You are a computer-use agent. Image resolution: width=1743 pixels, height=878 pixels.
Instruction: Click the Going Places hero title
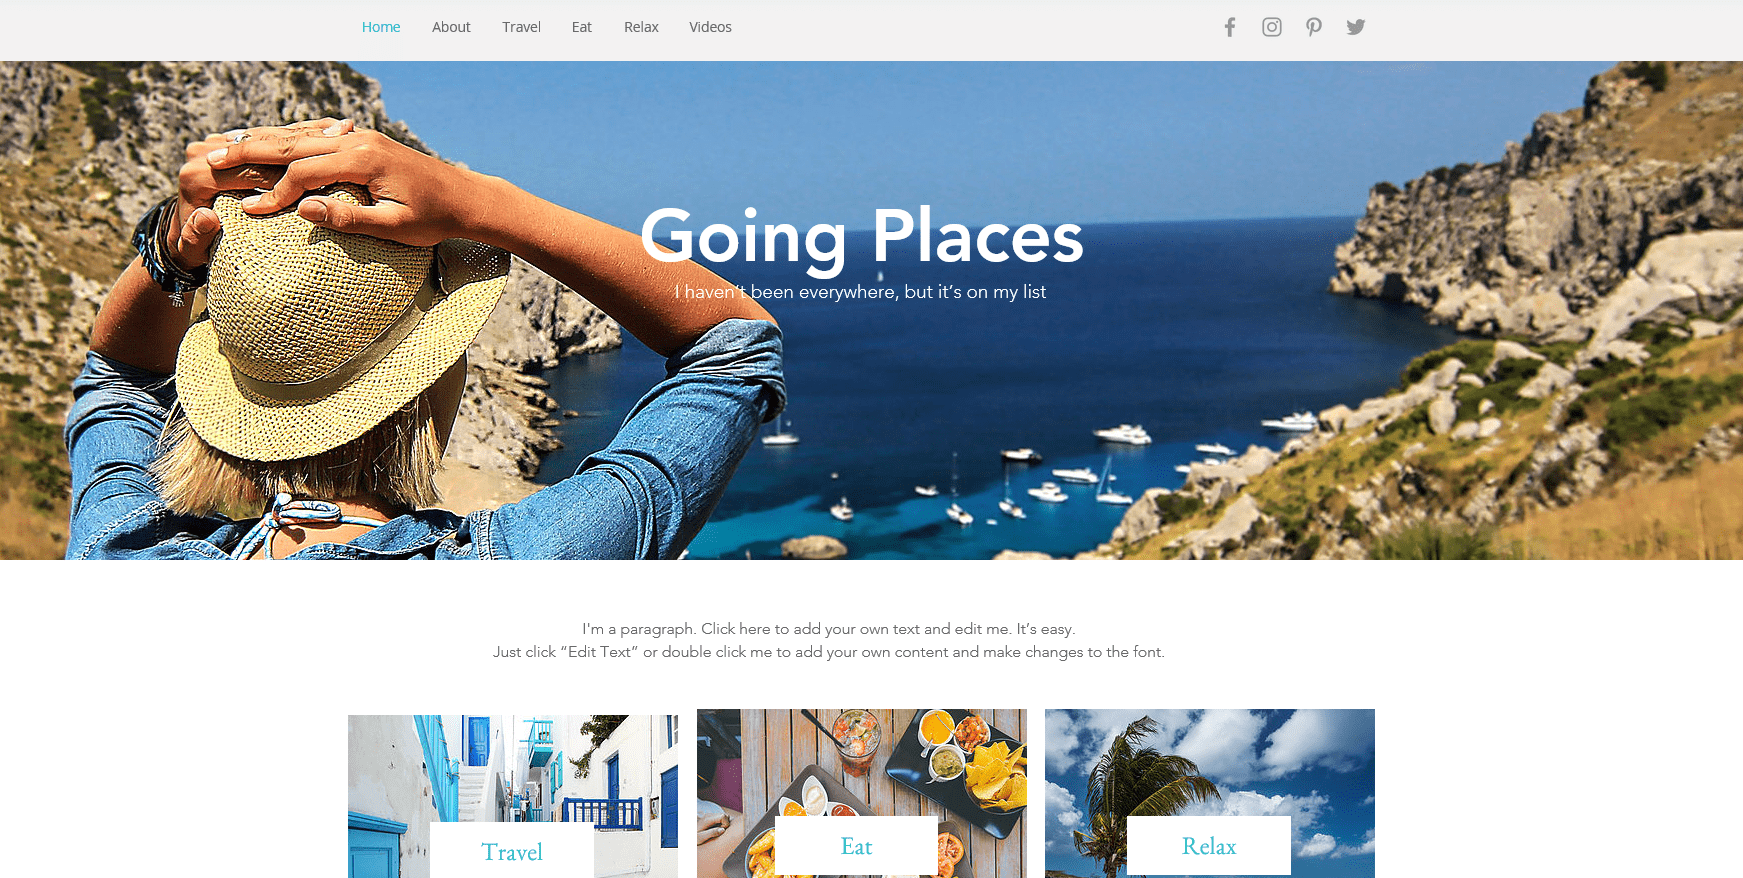[862, 237]
